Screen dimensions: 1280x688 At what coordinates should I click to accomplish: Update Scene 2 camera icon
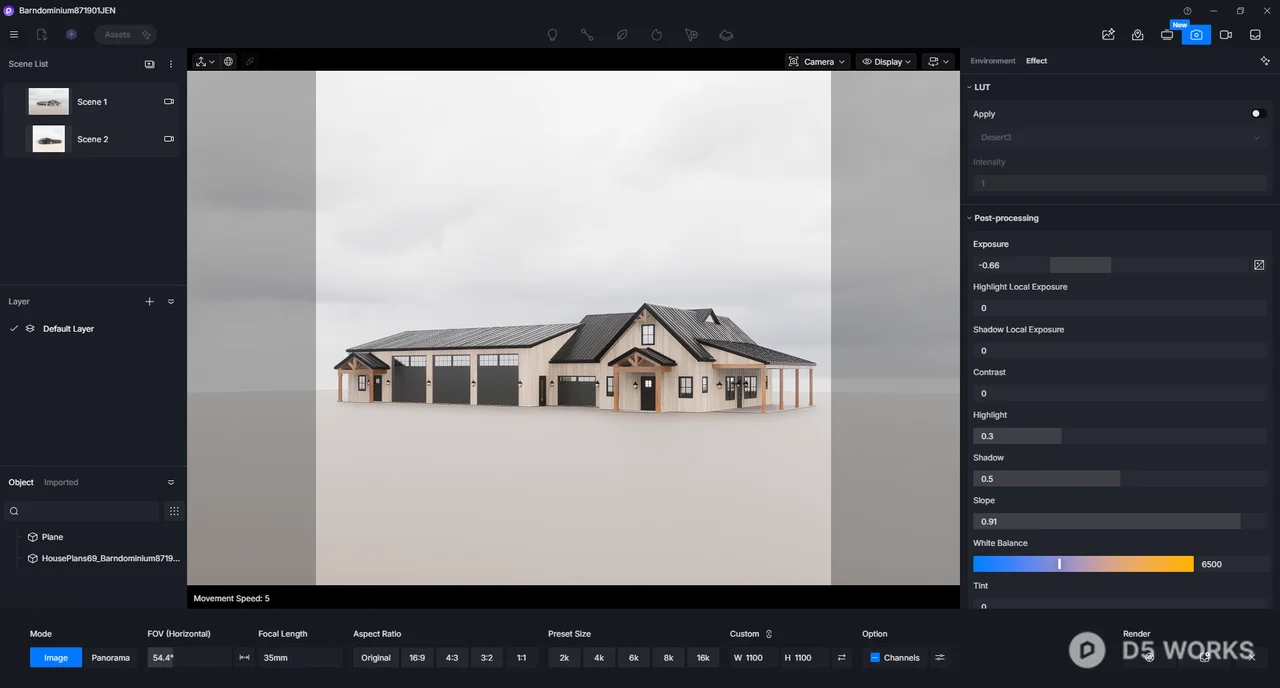[169, 139]
